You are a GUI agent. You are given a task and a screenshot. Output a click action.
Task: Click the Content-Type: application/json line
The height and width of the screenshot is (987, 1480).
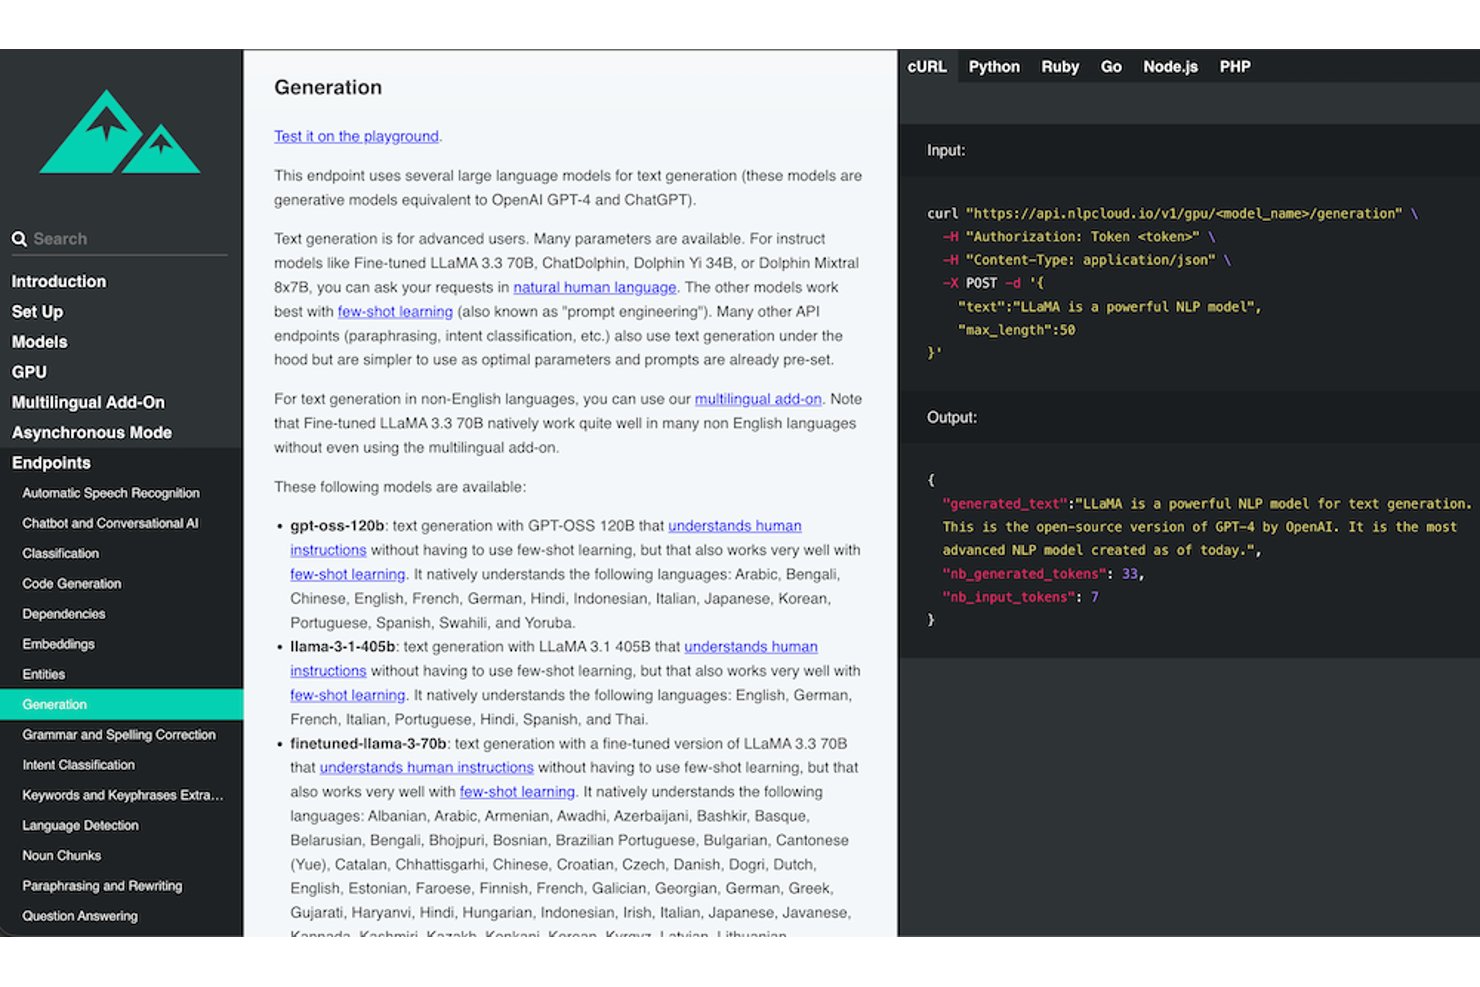1087,260
